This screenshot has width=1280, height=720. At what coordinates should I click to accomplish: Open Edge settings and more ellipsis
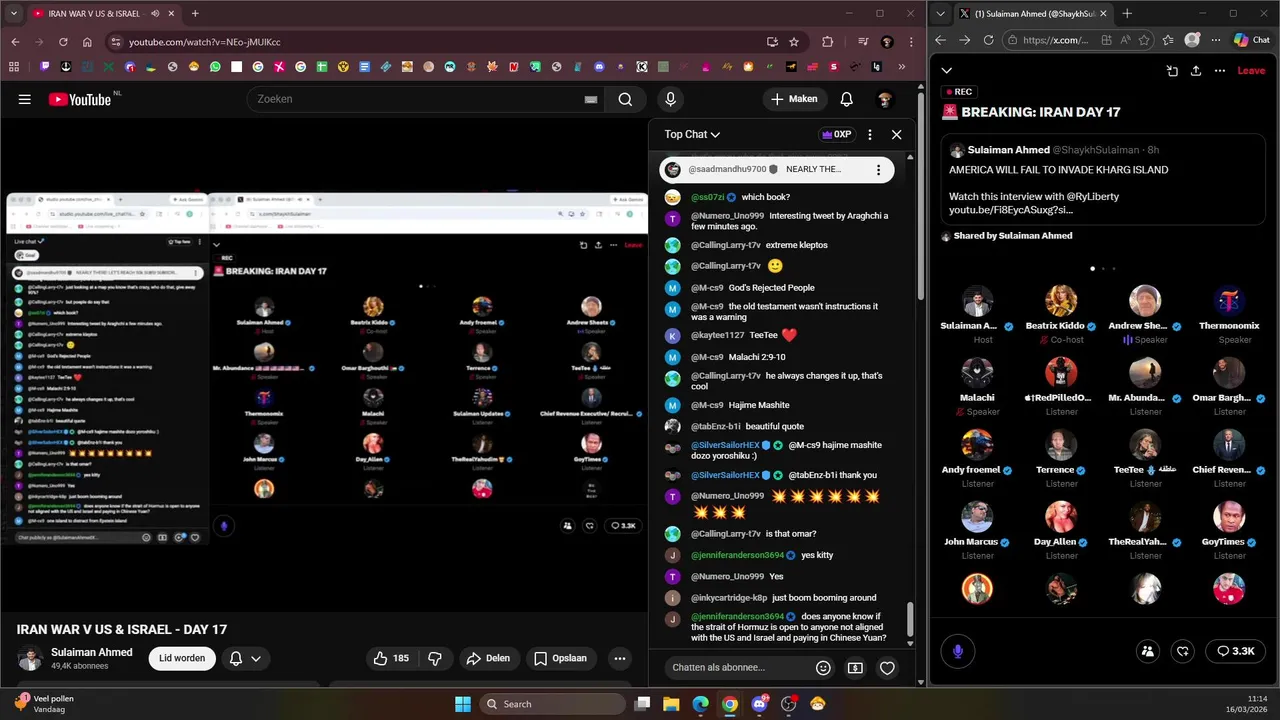tap(1214, 40)
